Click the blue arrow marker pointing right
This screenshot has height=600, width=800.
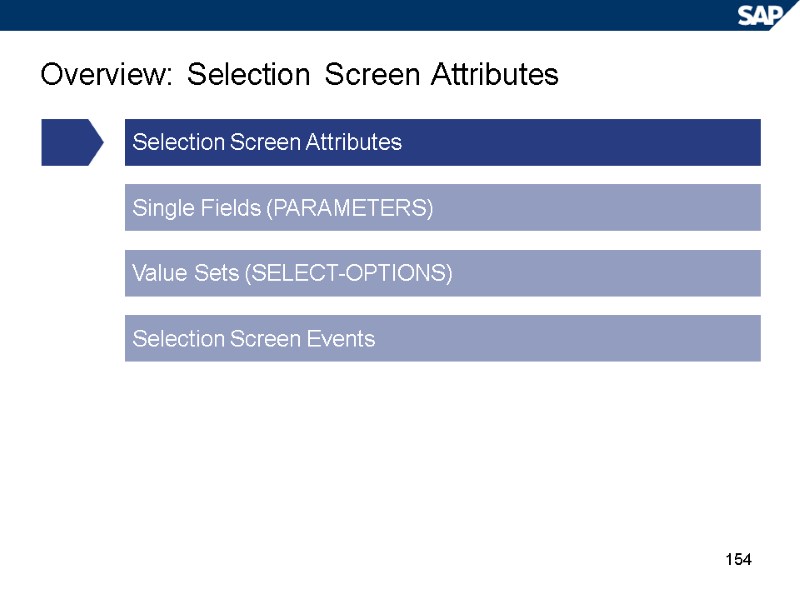[71, 142]
